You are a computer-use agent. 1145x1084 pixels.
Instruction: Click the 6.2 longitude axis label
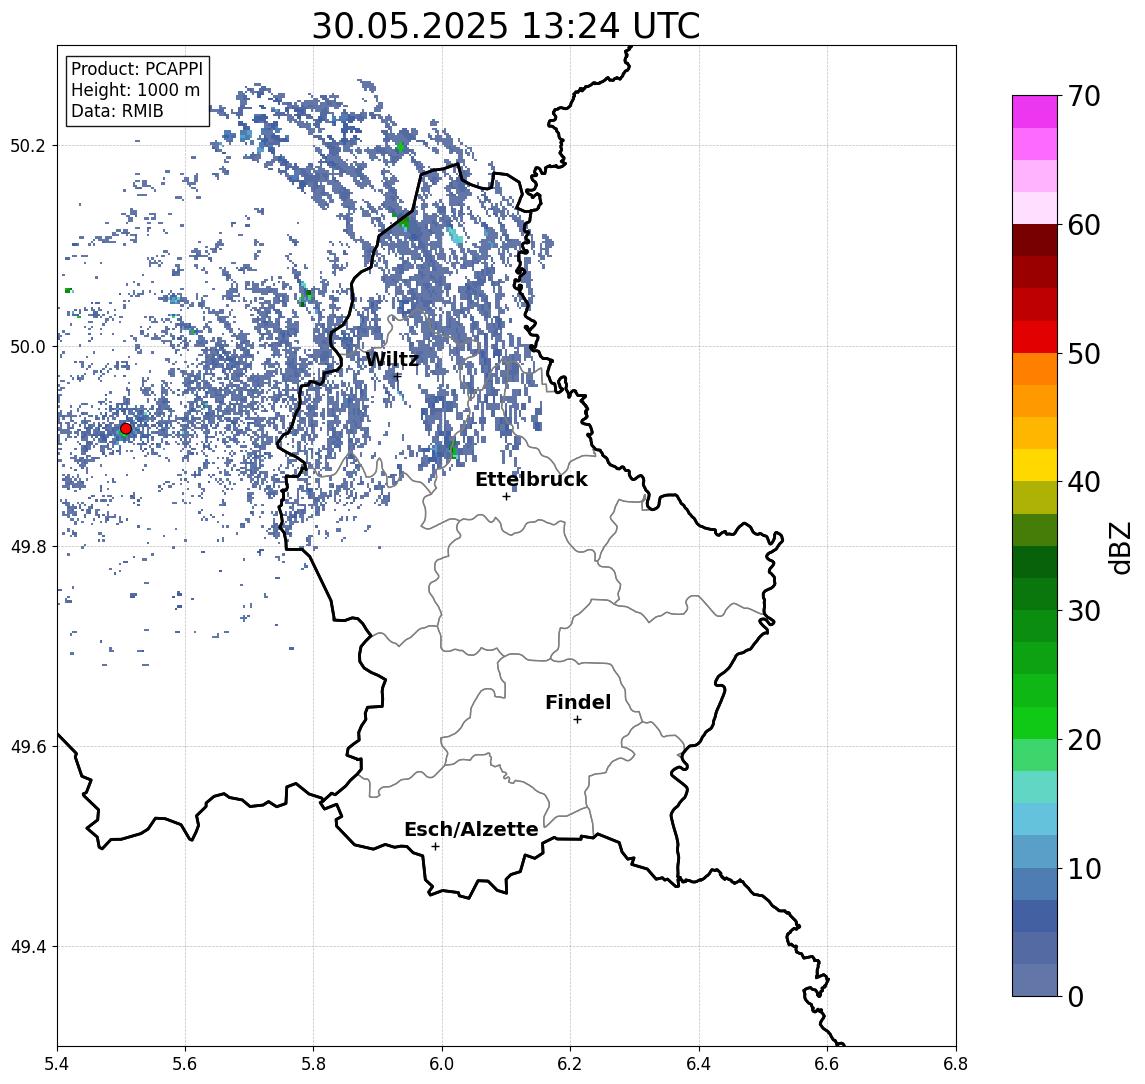click(x=570, y=1064)
